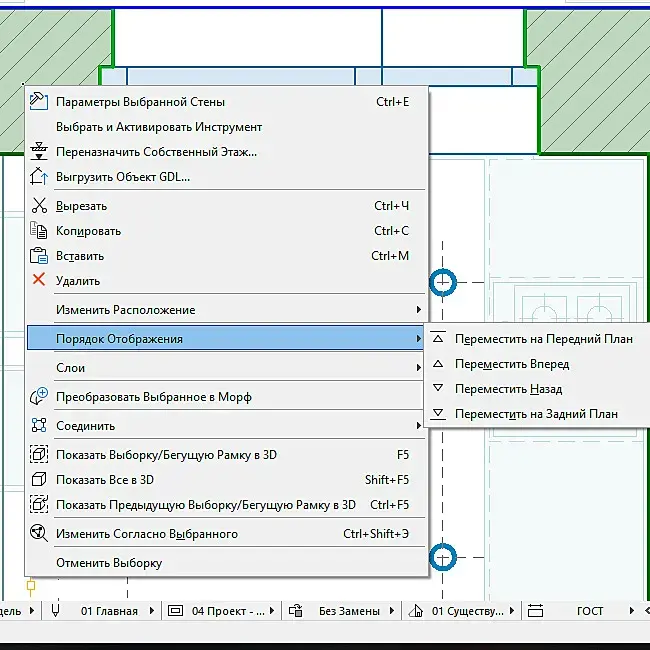The width and height of the screenshot is (650, 650).
Task: Click the Преобразовать Выбранное в Морф icon
Action: coord(39,396)
